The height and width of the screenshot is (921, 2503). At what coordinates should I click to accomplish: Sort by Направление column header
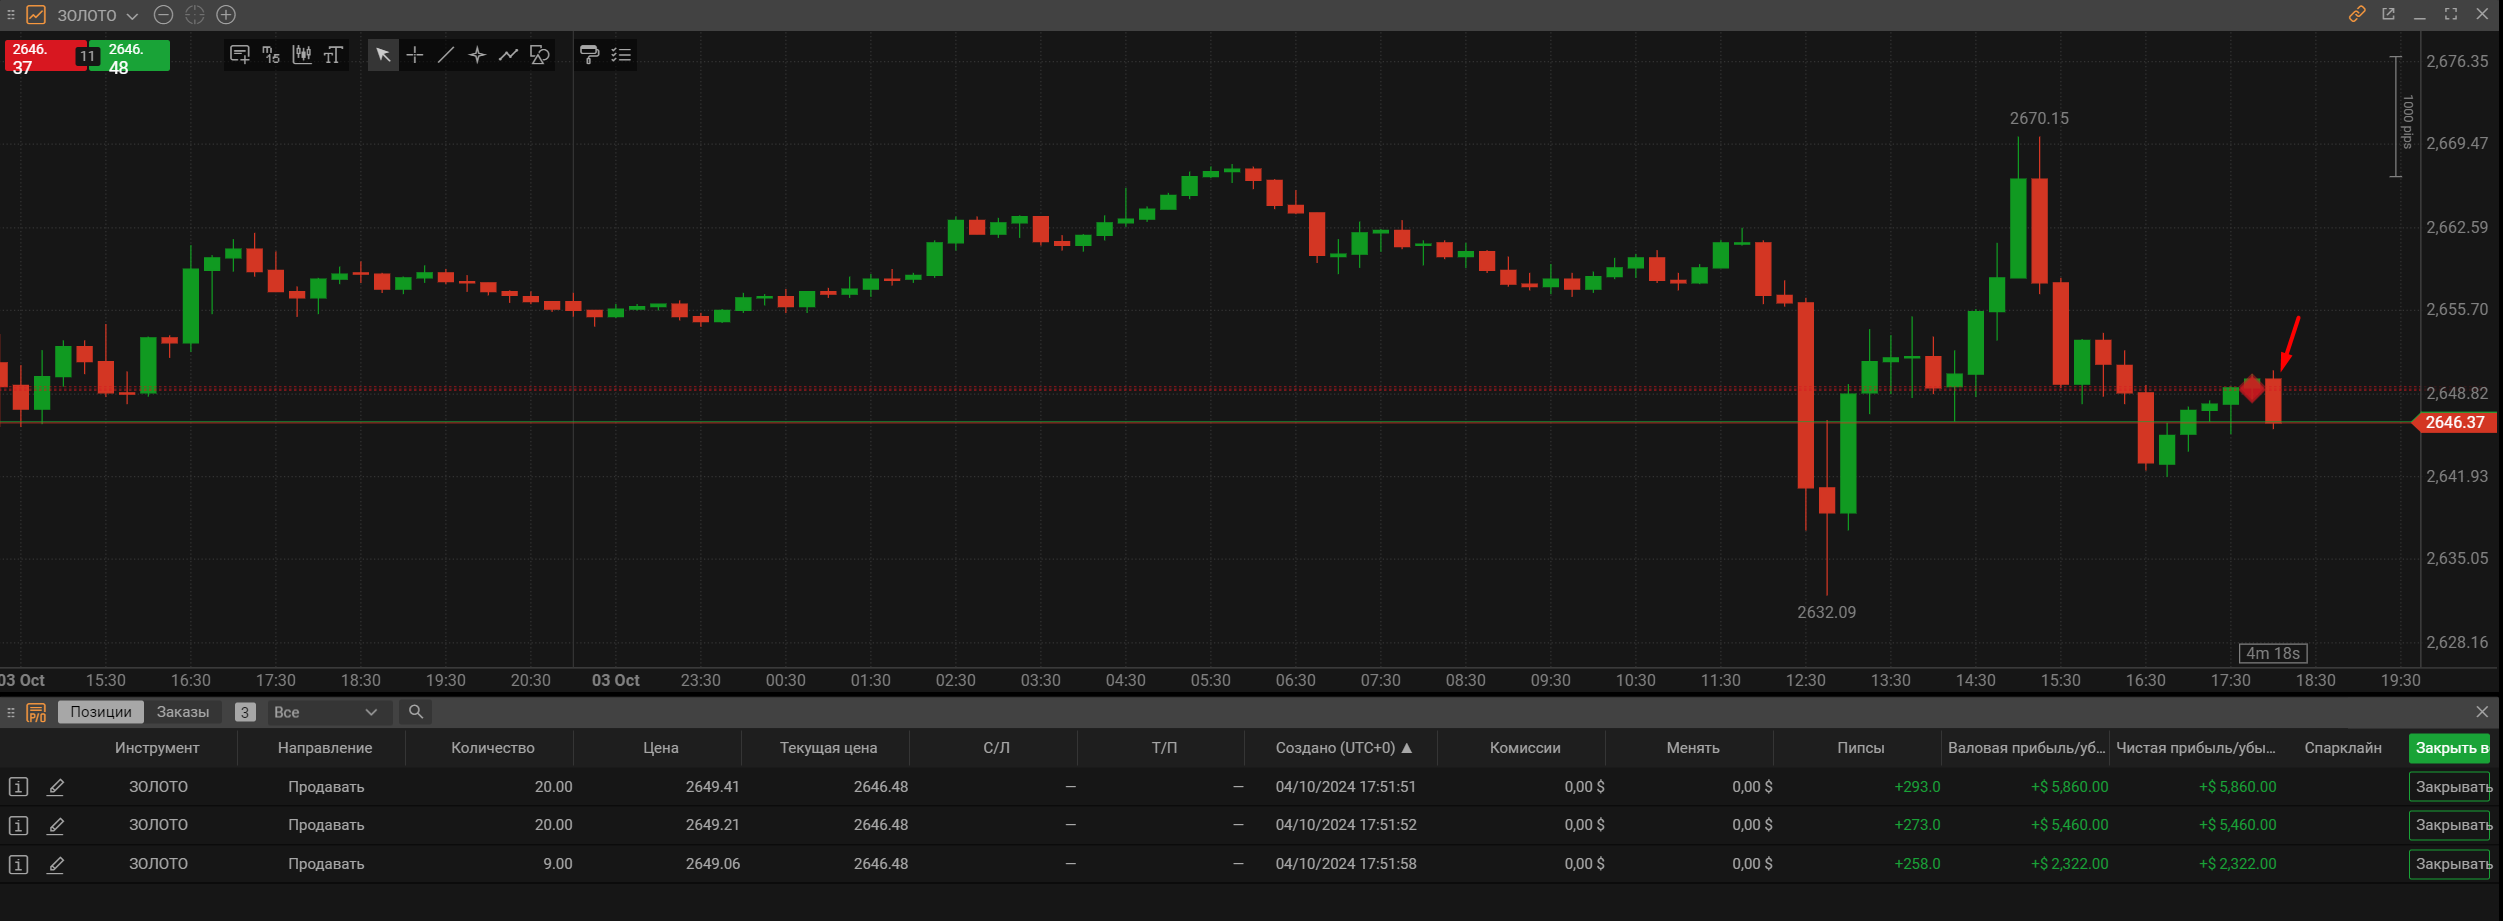325,748
